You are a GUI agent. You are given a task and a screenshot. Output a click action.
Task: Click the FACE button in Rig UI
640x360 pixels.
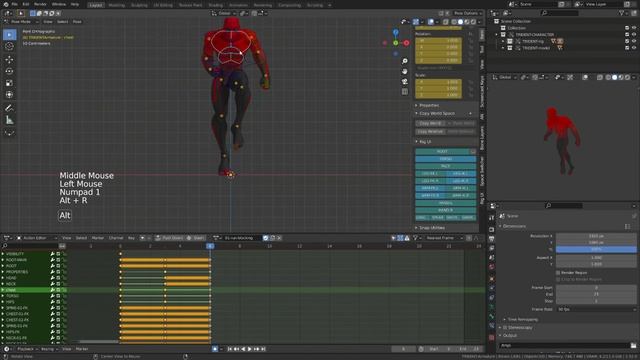click(x=445, y=166)
